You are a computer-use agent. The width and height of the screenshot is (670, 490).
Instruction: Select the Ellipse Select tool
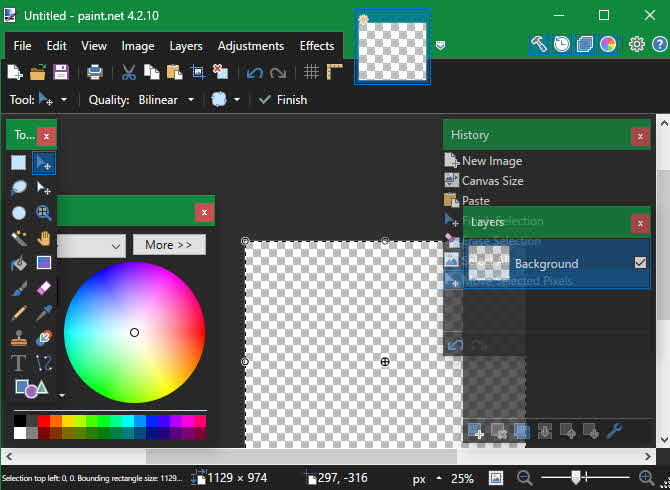click(x=18, y=212)
